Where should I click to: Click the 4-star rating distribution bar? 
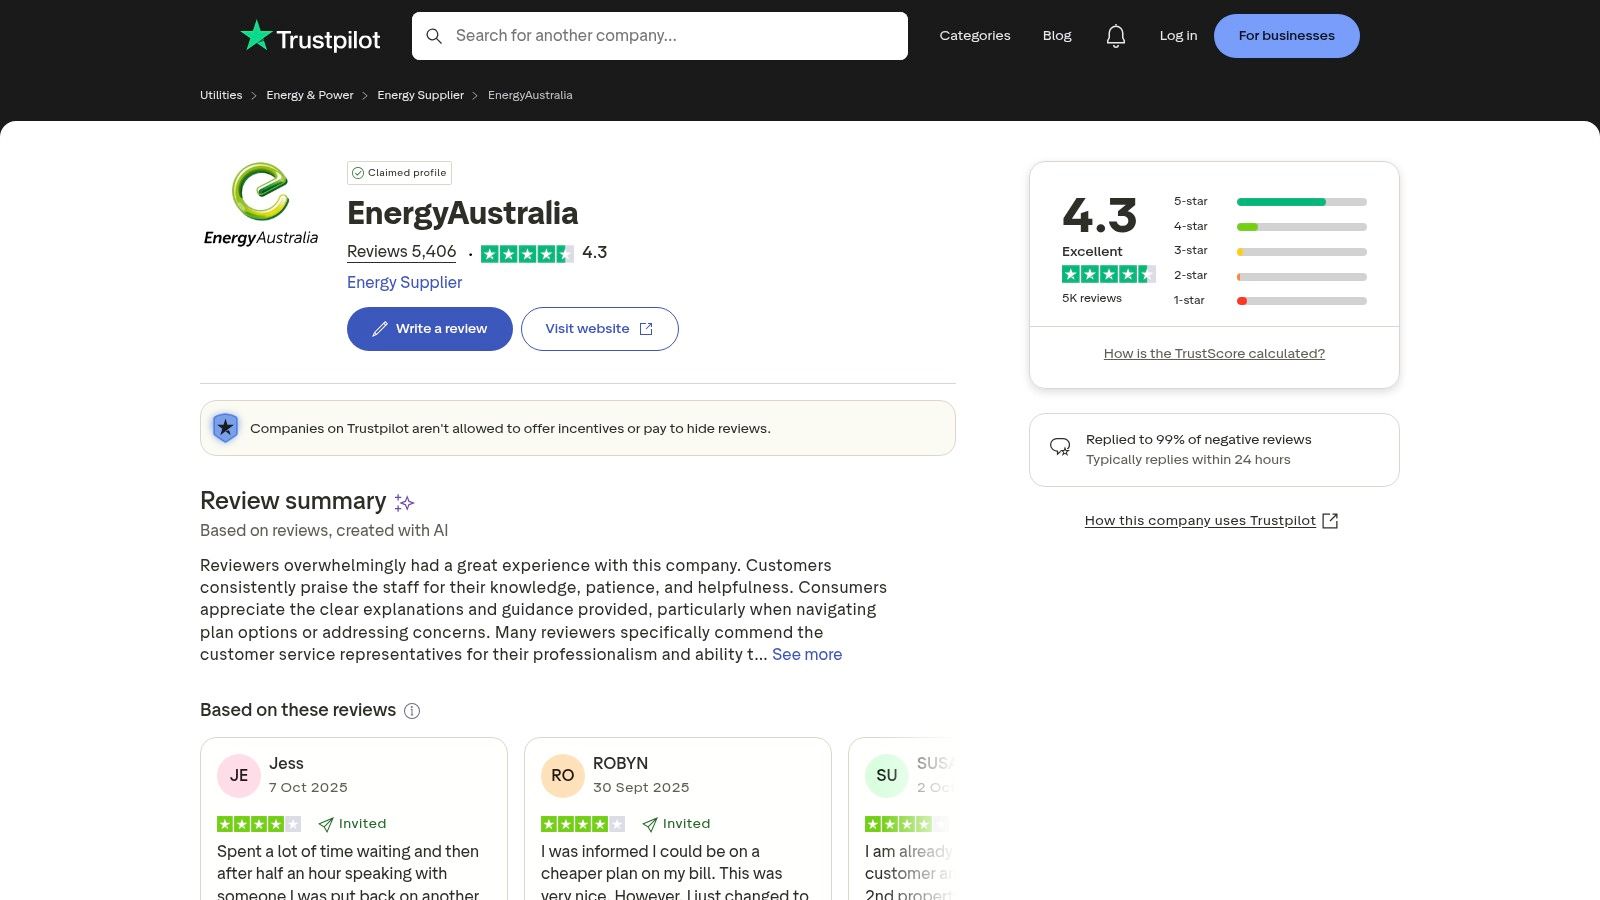(1301, 227)
